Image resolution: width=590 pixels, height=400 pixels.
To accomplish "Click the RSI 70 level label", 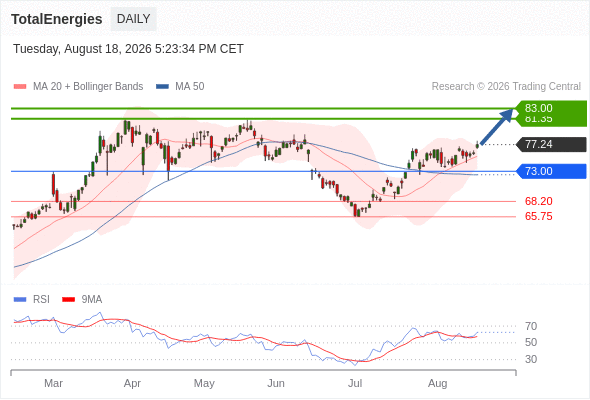I will 531,326.
